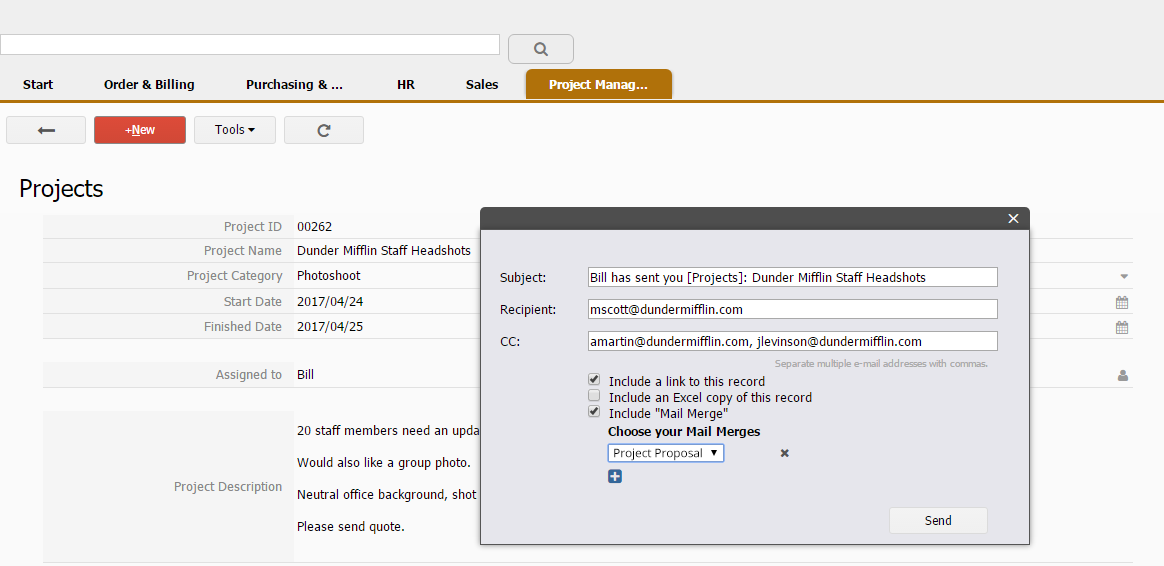Click the "Please send quote." description line
The image size is (1164, 566).
(x=351, y=527)
